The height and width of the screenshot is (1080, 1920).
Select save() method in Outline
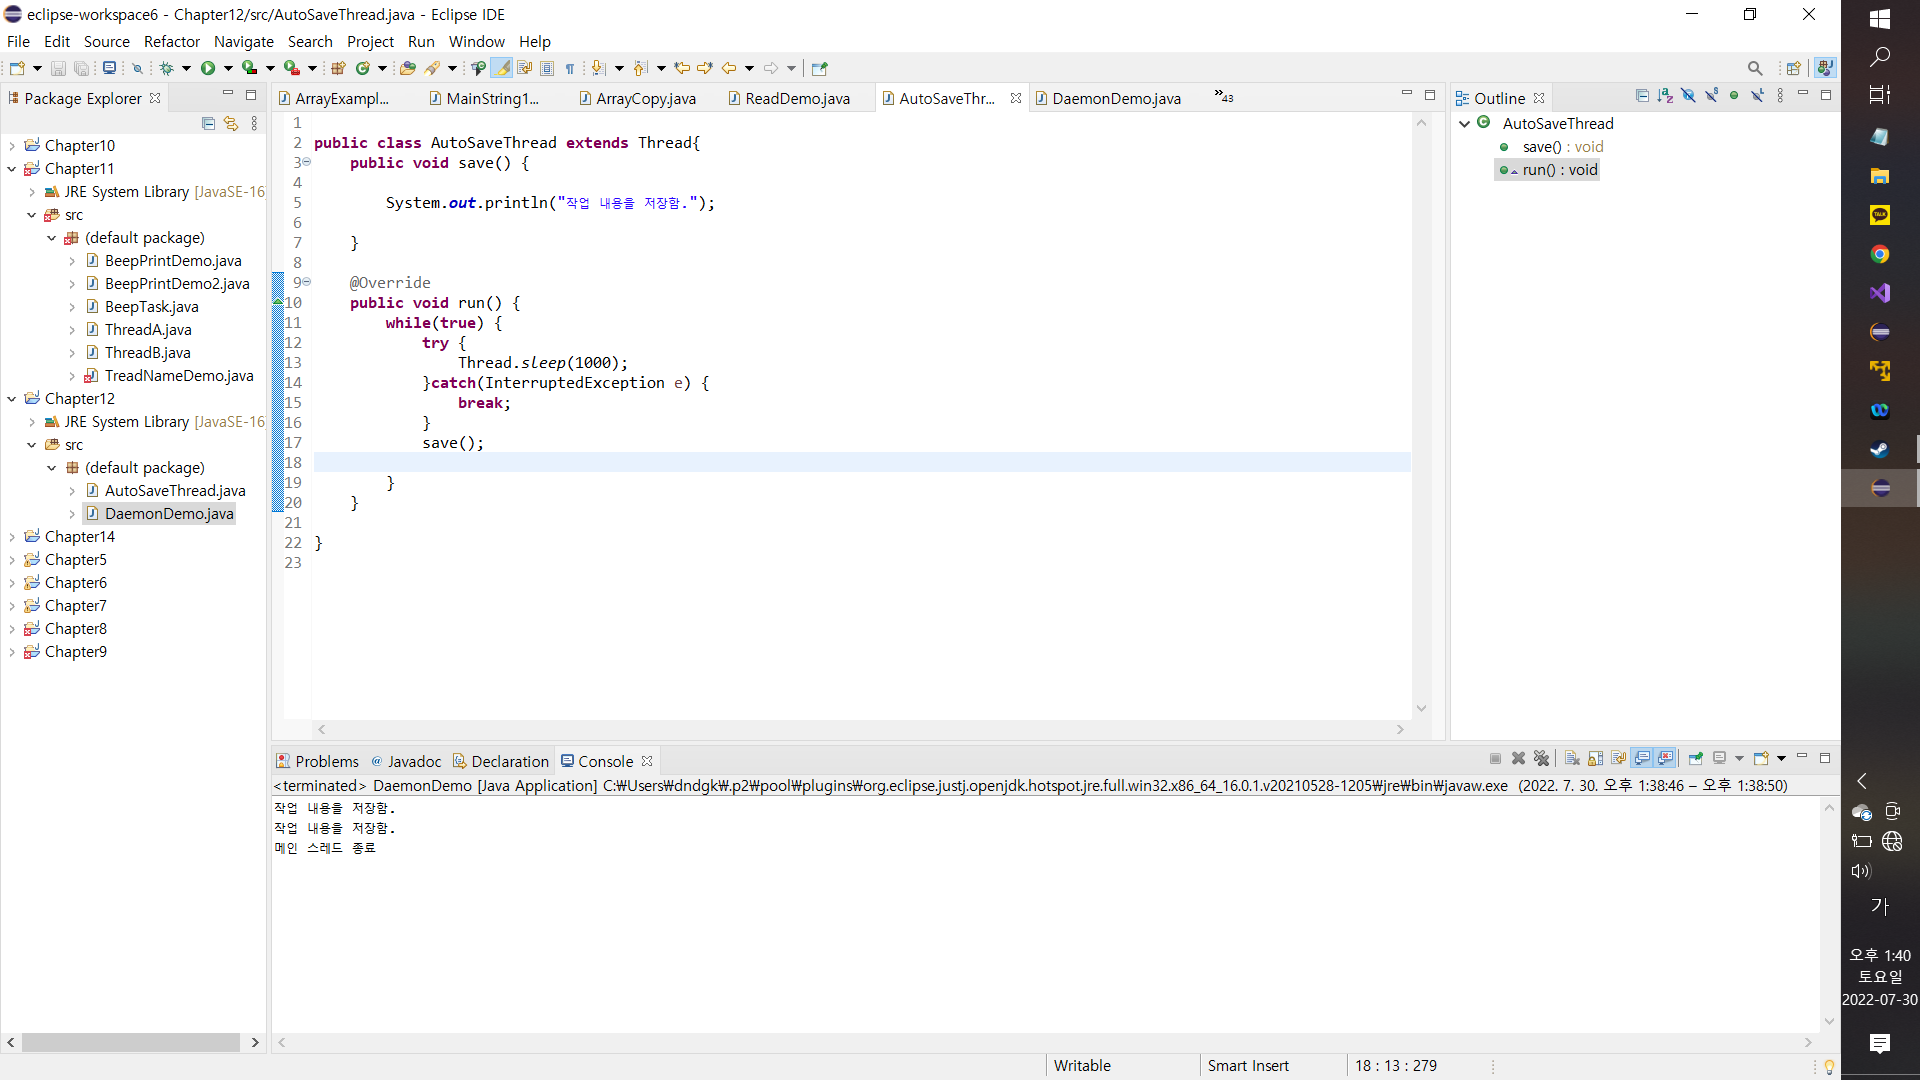pos(1541,147)
